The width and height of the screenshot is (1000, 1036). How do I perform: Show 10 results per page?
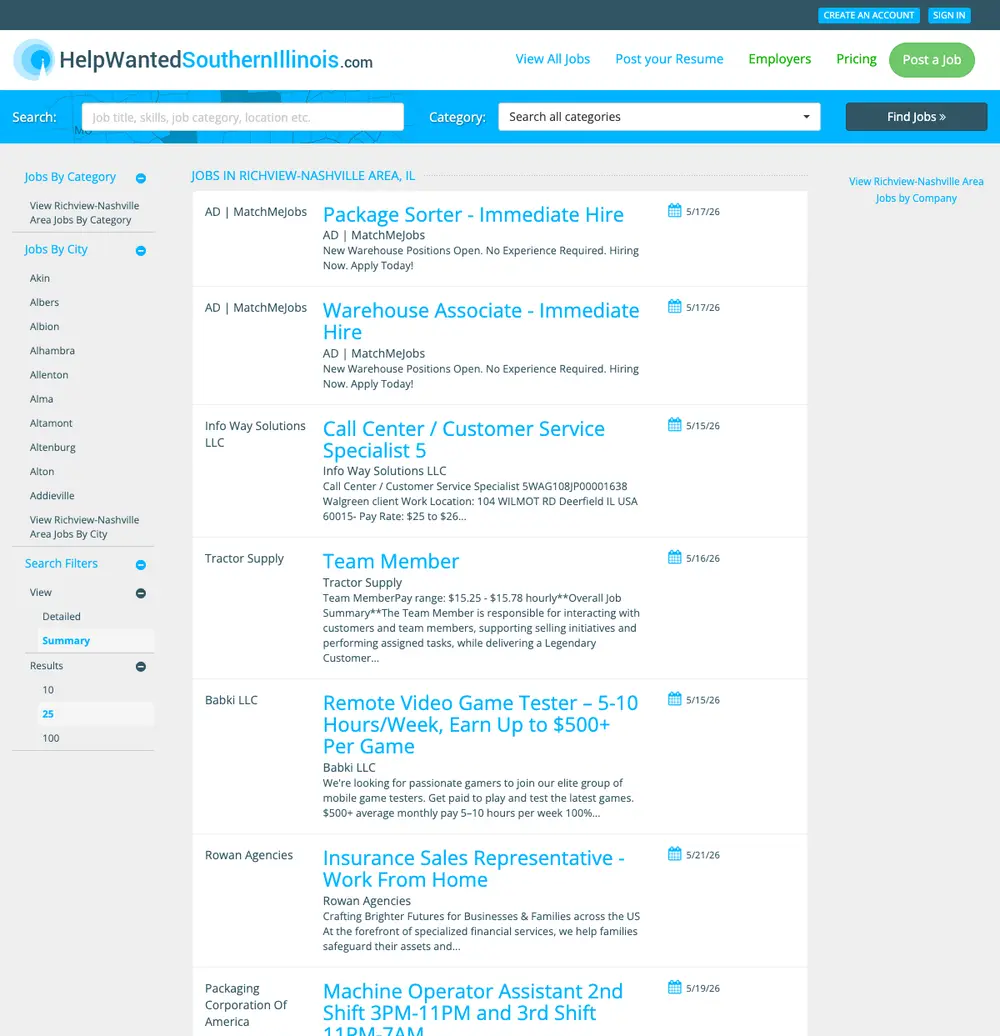click(48, 690)
